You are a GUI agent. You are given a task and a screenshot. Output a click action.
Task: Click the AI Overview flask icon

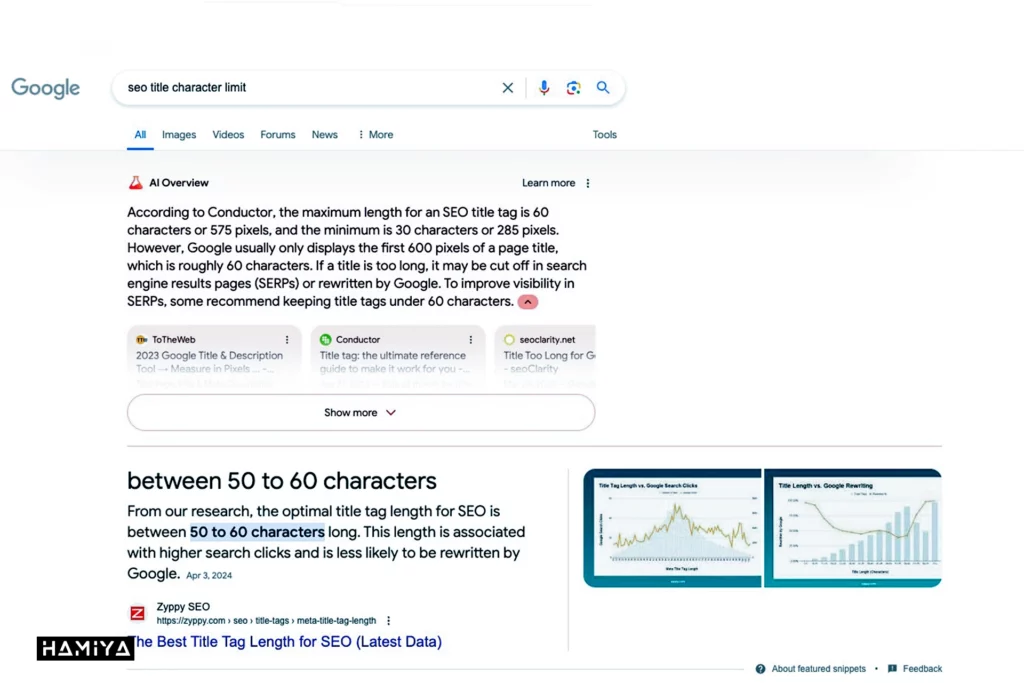(135, 183)
